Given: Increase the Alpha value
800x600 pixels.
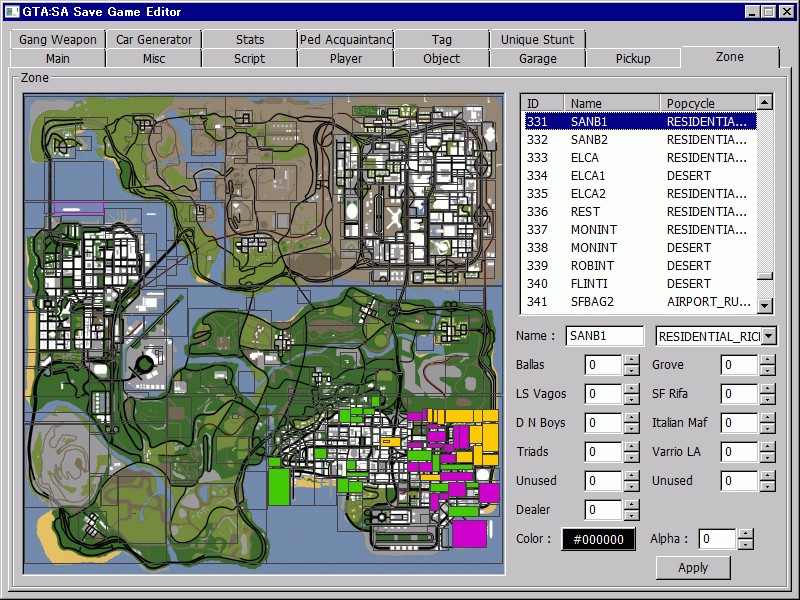Looking at the screenshot, I should point(745,534).
